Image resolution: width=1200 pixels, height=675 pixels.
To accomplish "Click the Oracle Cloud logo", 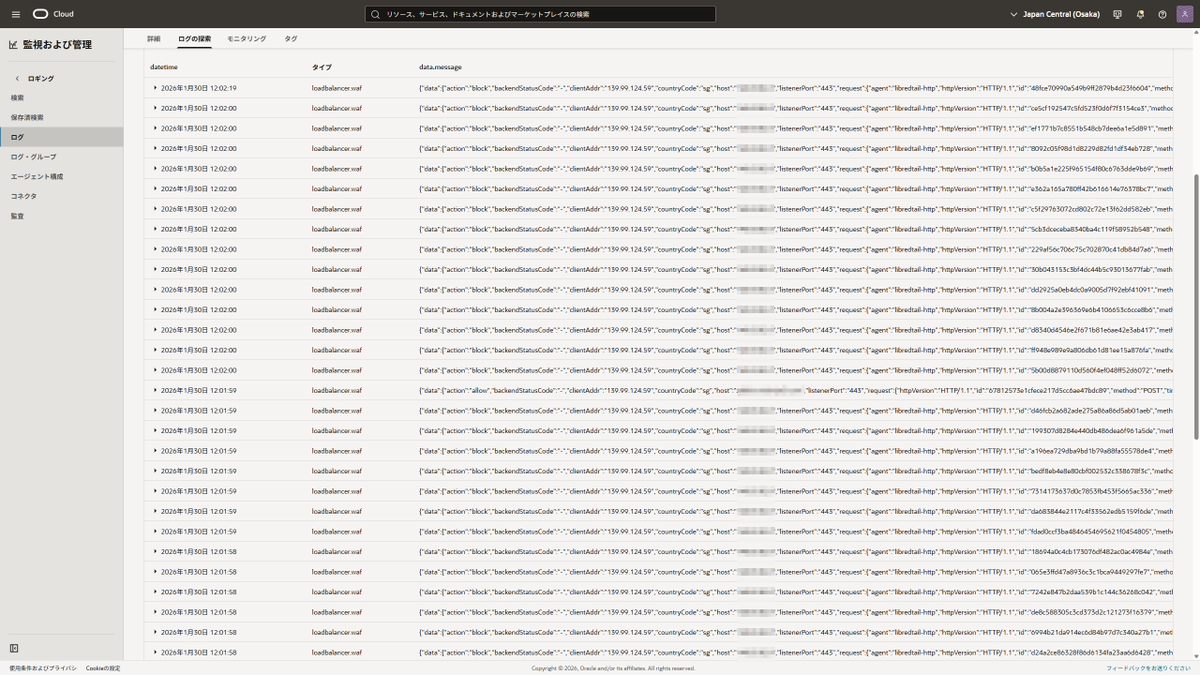I will coord(53,14).
